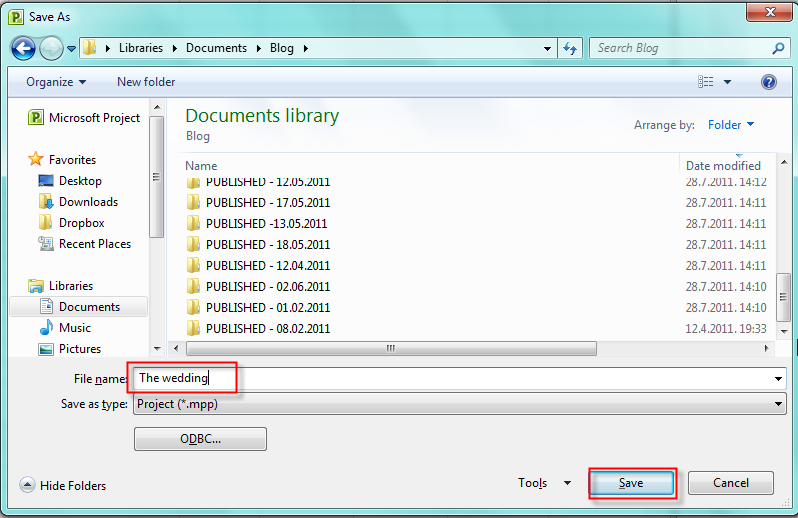Viewport: 798px width, 518px height.
Task: Click the Back navigation arrow button
Action: click(23, 48)
